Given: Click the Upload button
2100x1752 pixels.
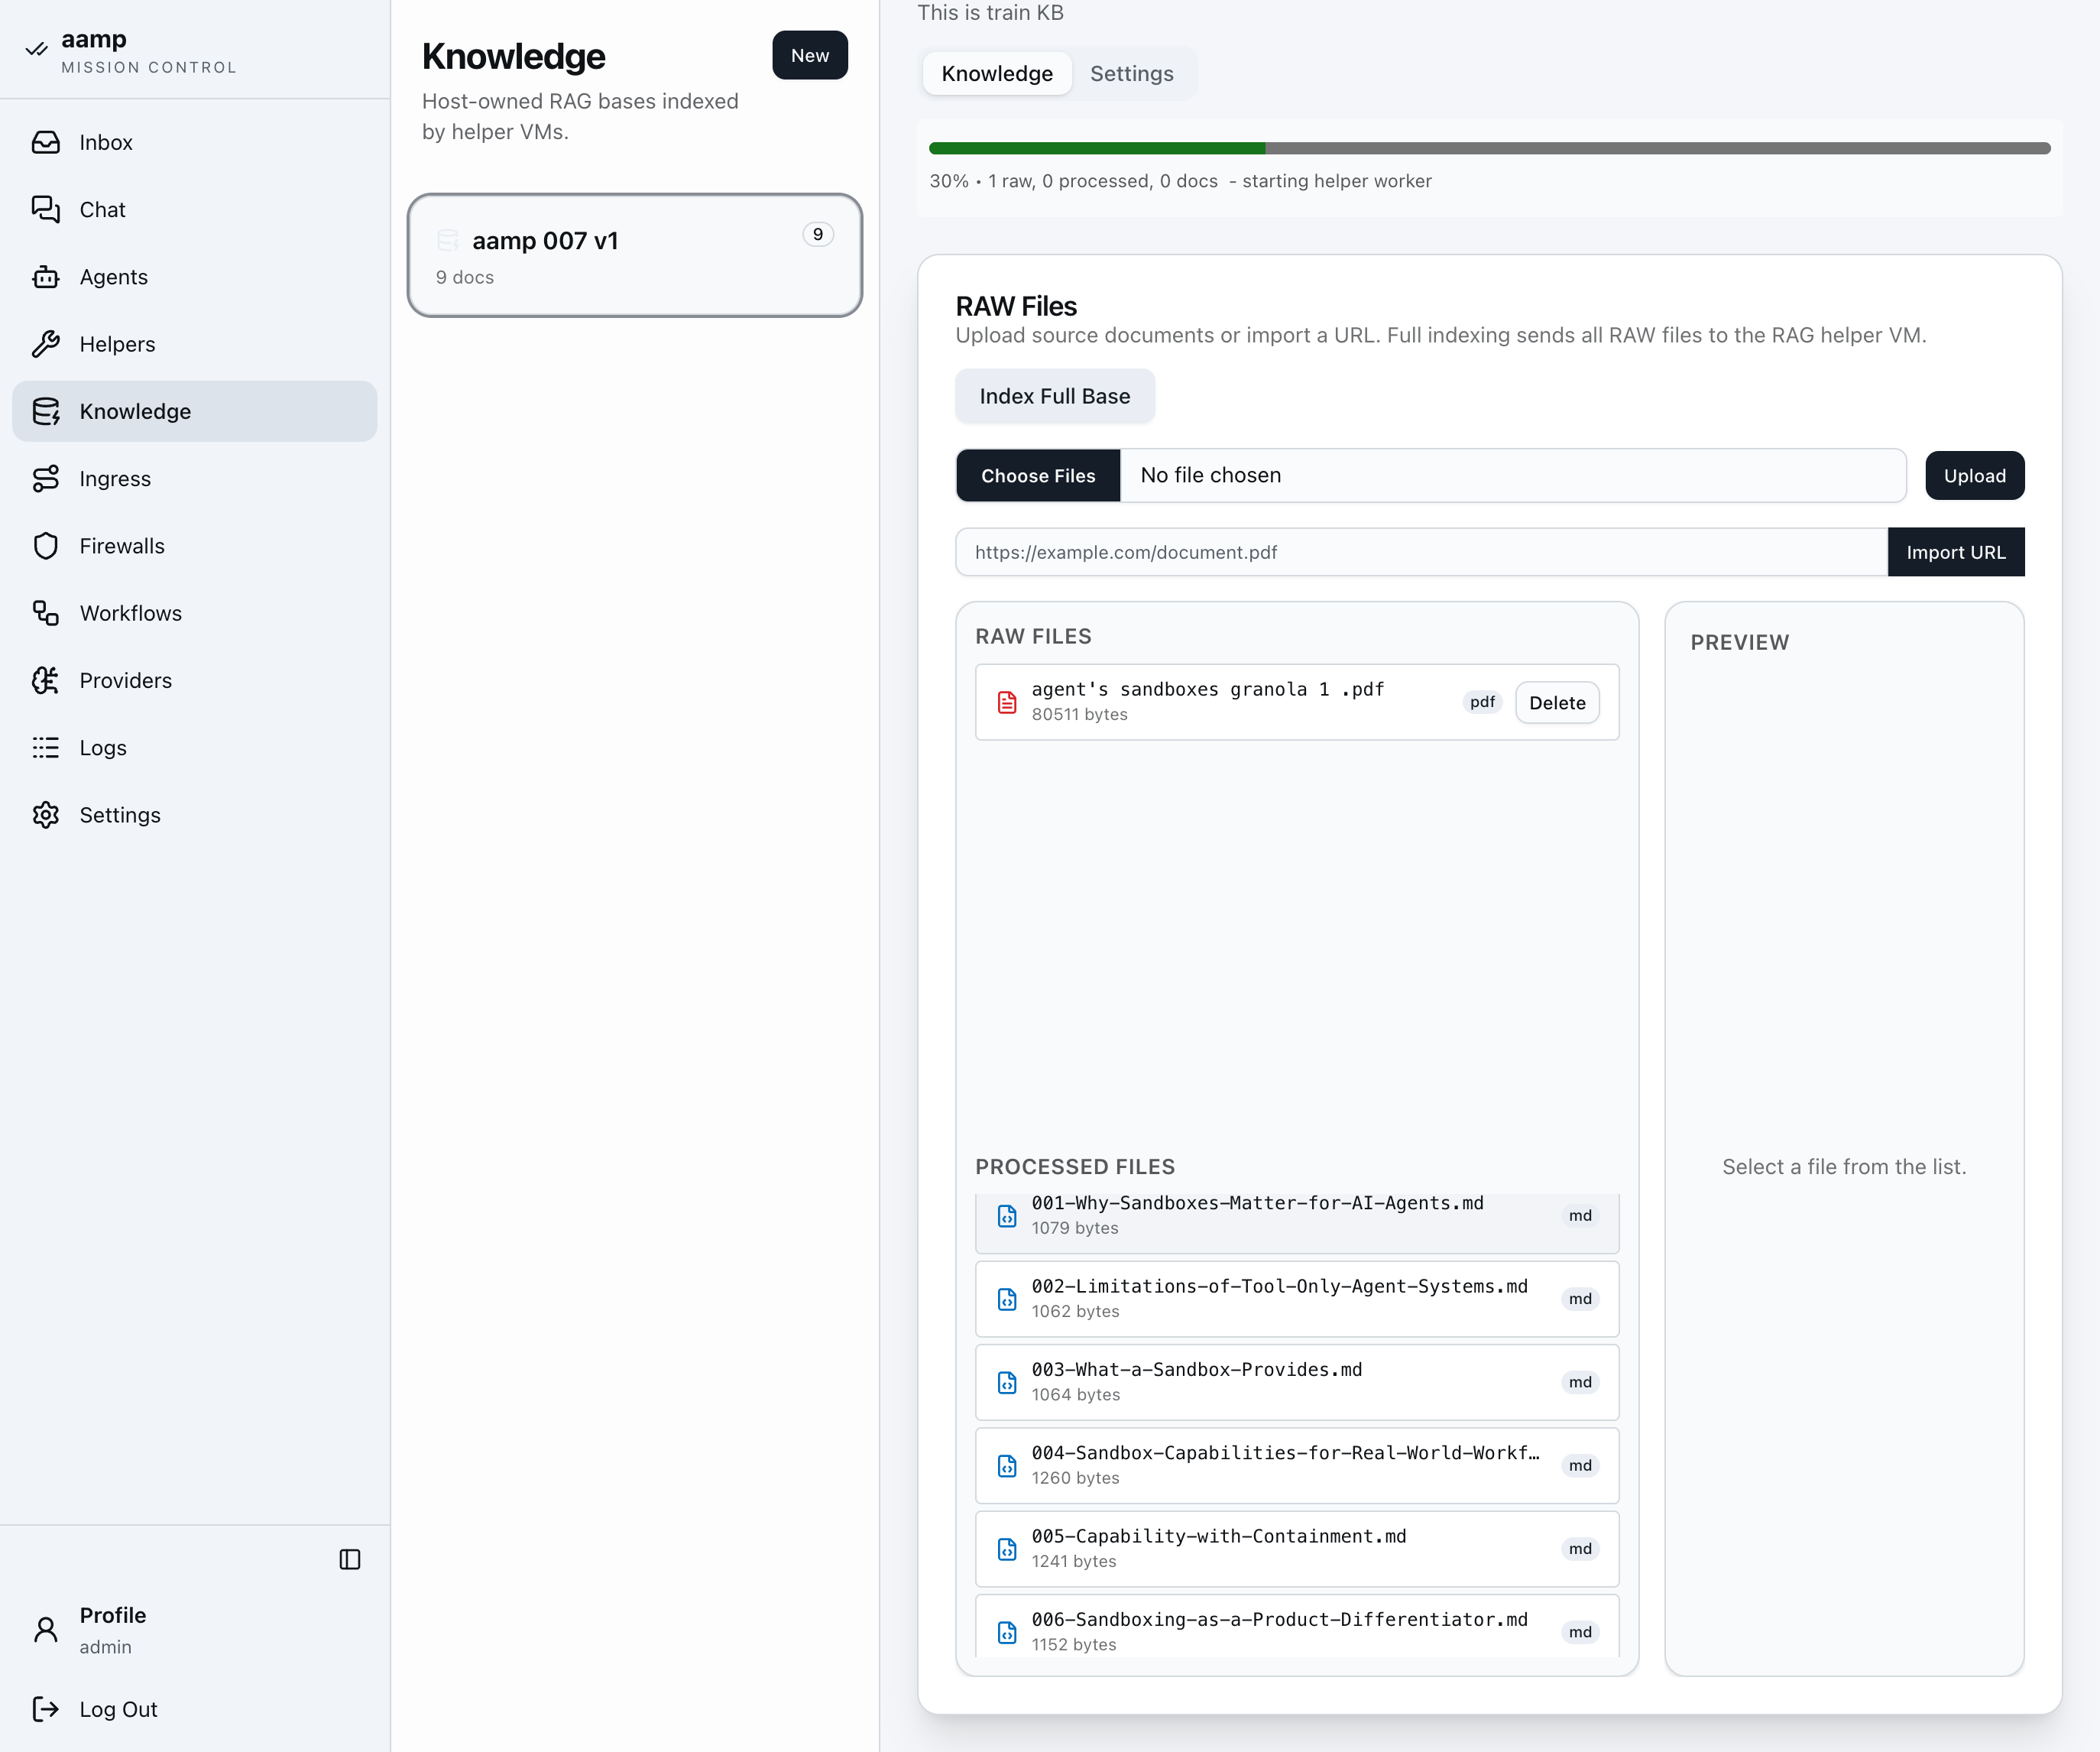Looking at the screenshot, I should 1974,475.
